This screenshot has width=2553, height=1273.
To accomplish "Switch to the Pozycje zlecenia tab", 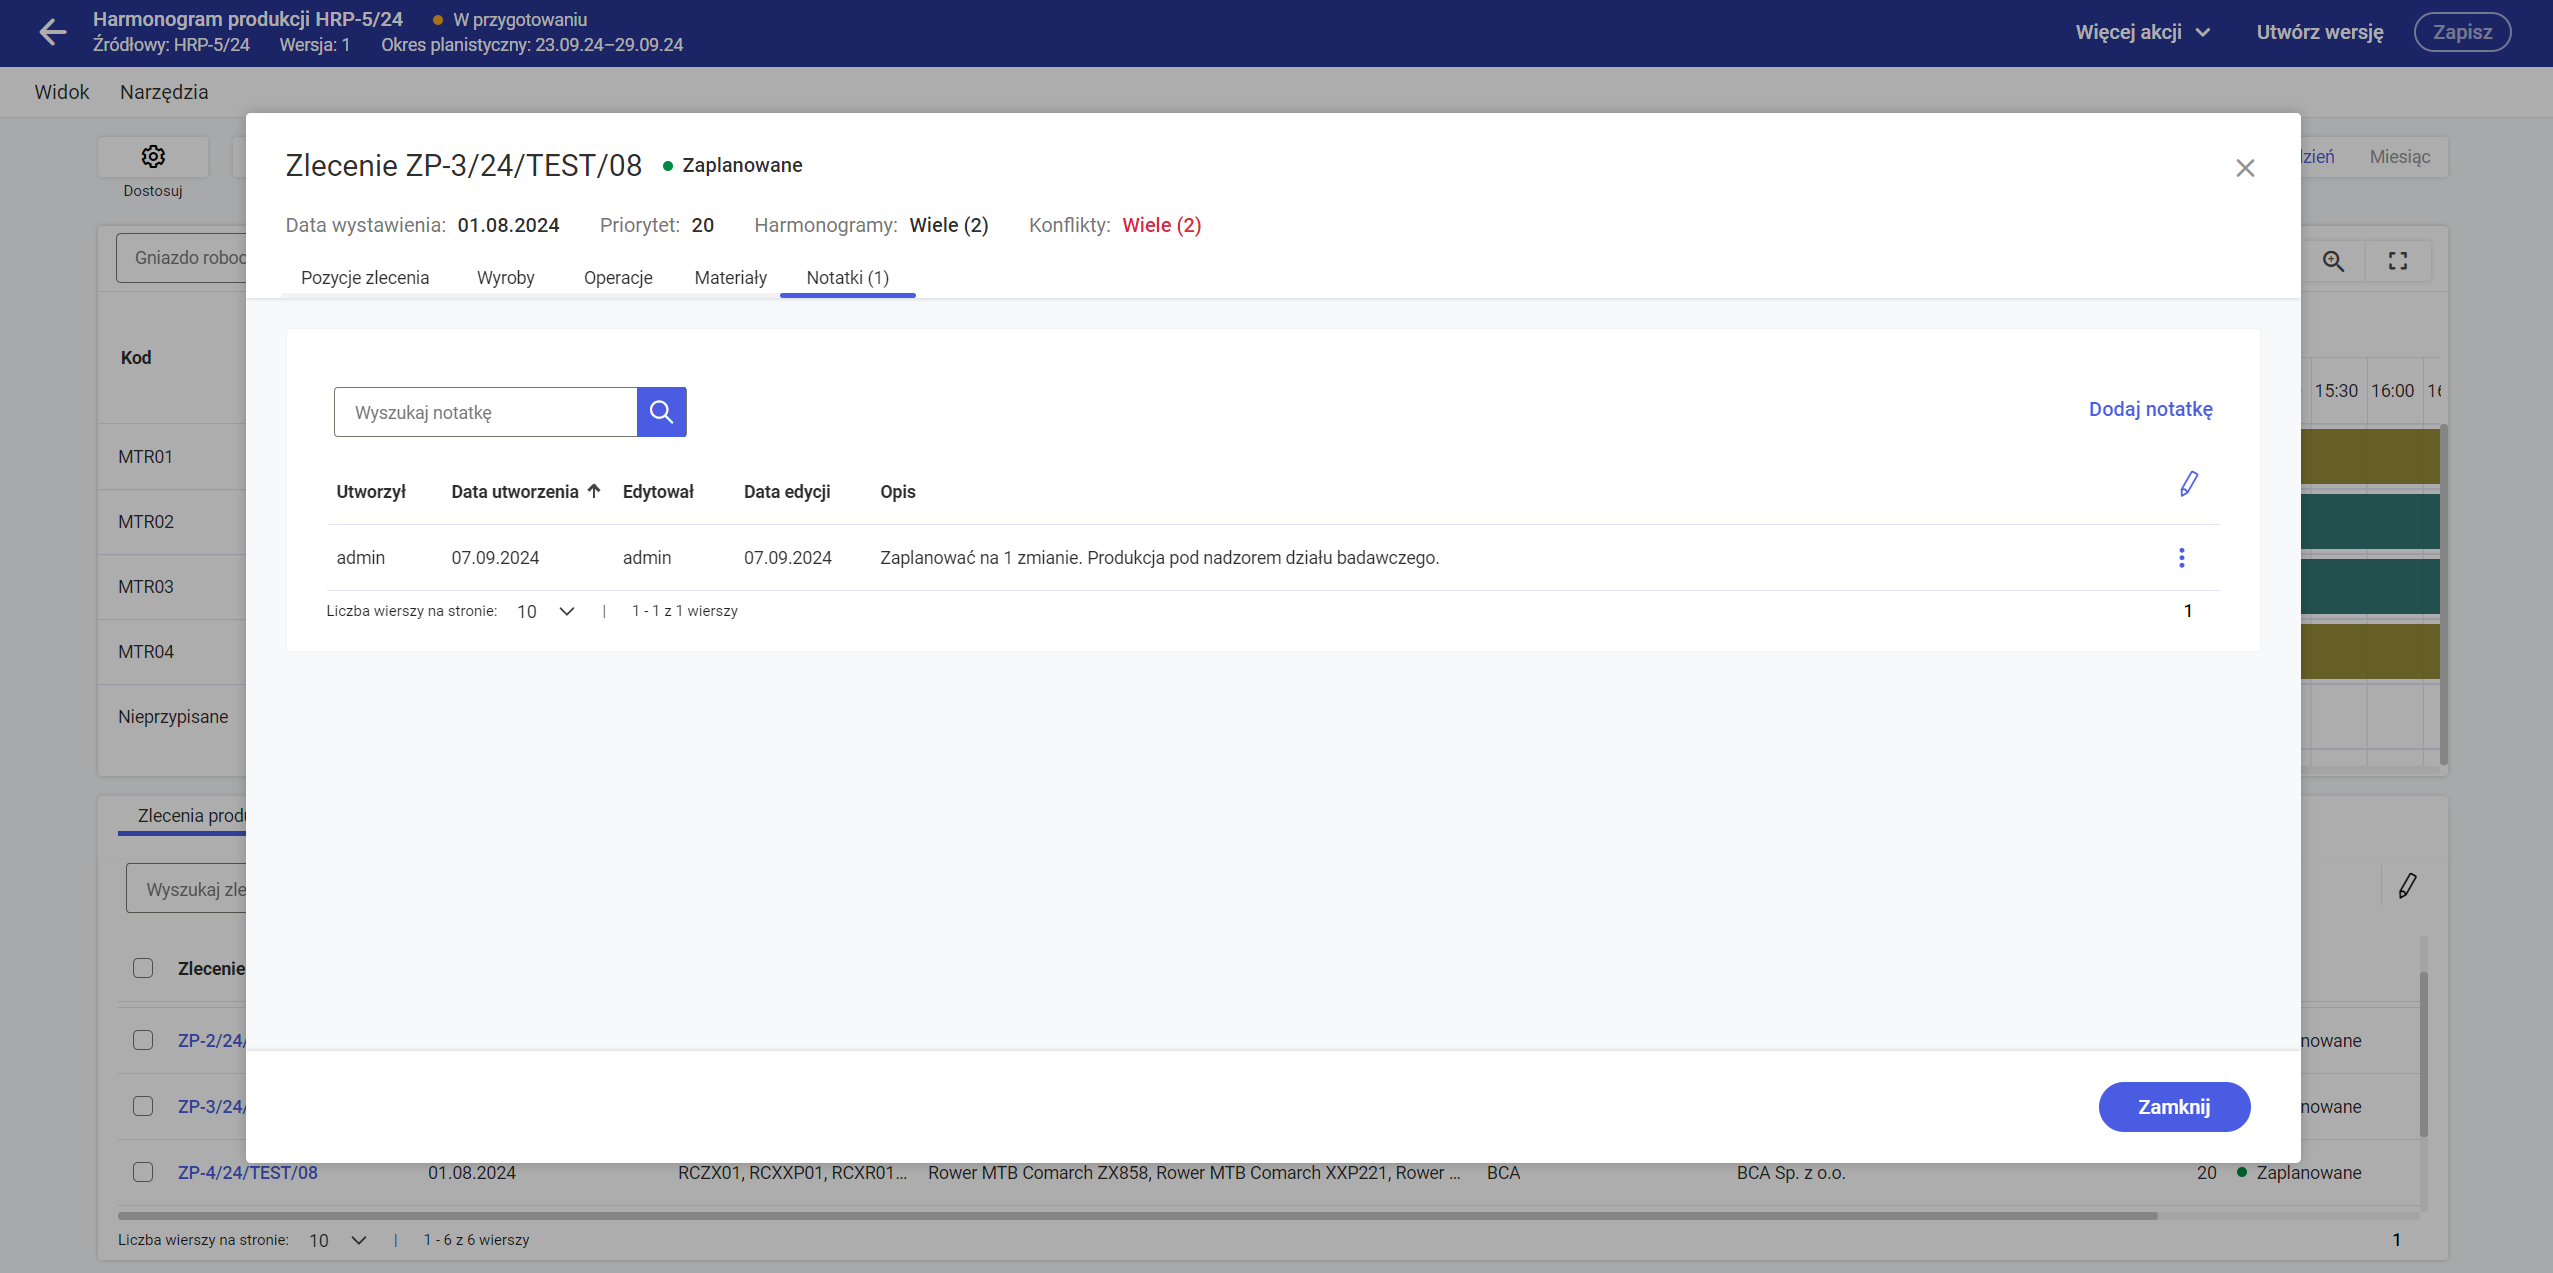I will pyautogui.click(x=365, y=278).
